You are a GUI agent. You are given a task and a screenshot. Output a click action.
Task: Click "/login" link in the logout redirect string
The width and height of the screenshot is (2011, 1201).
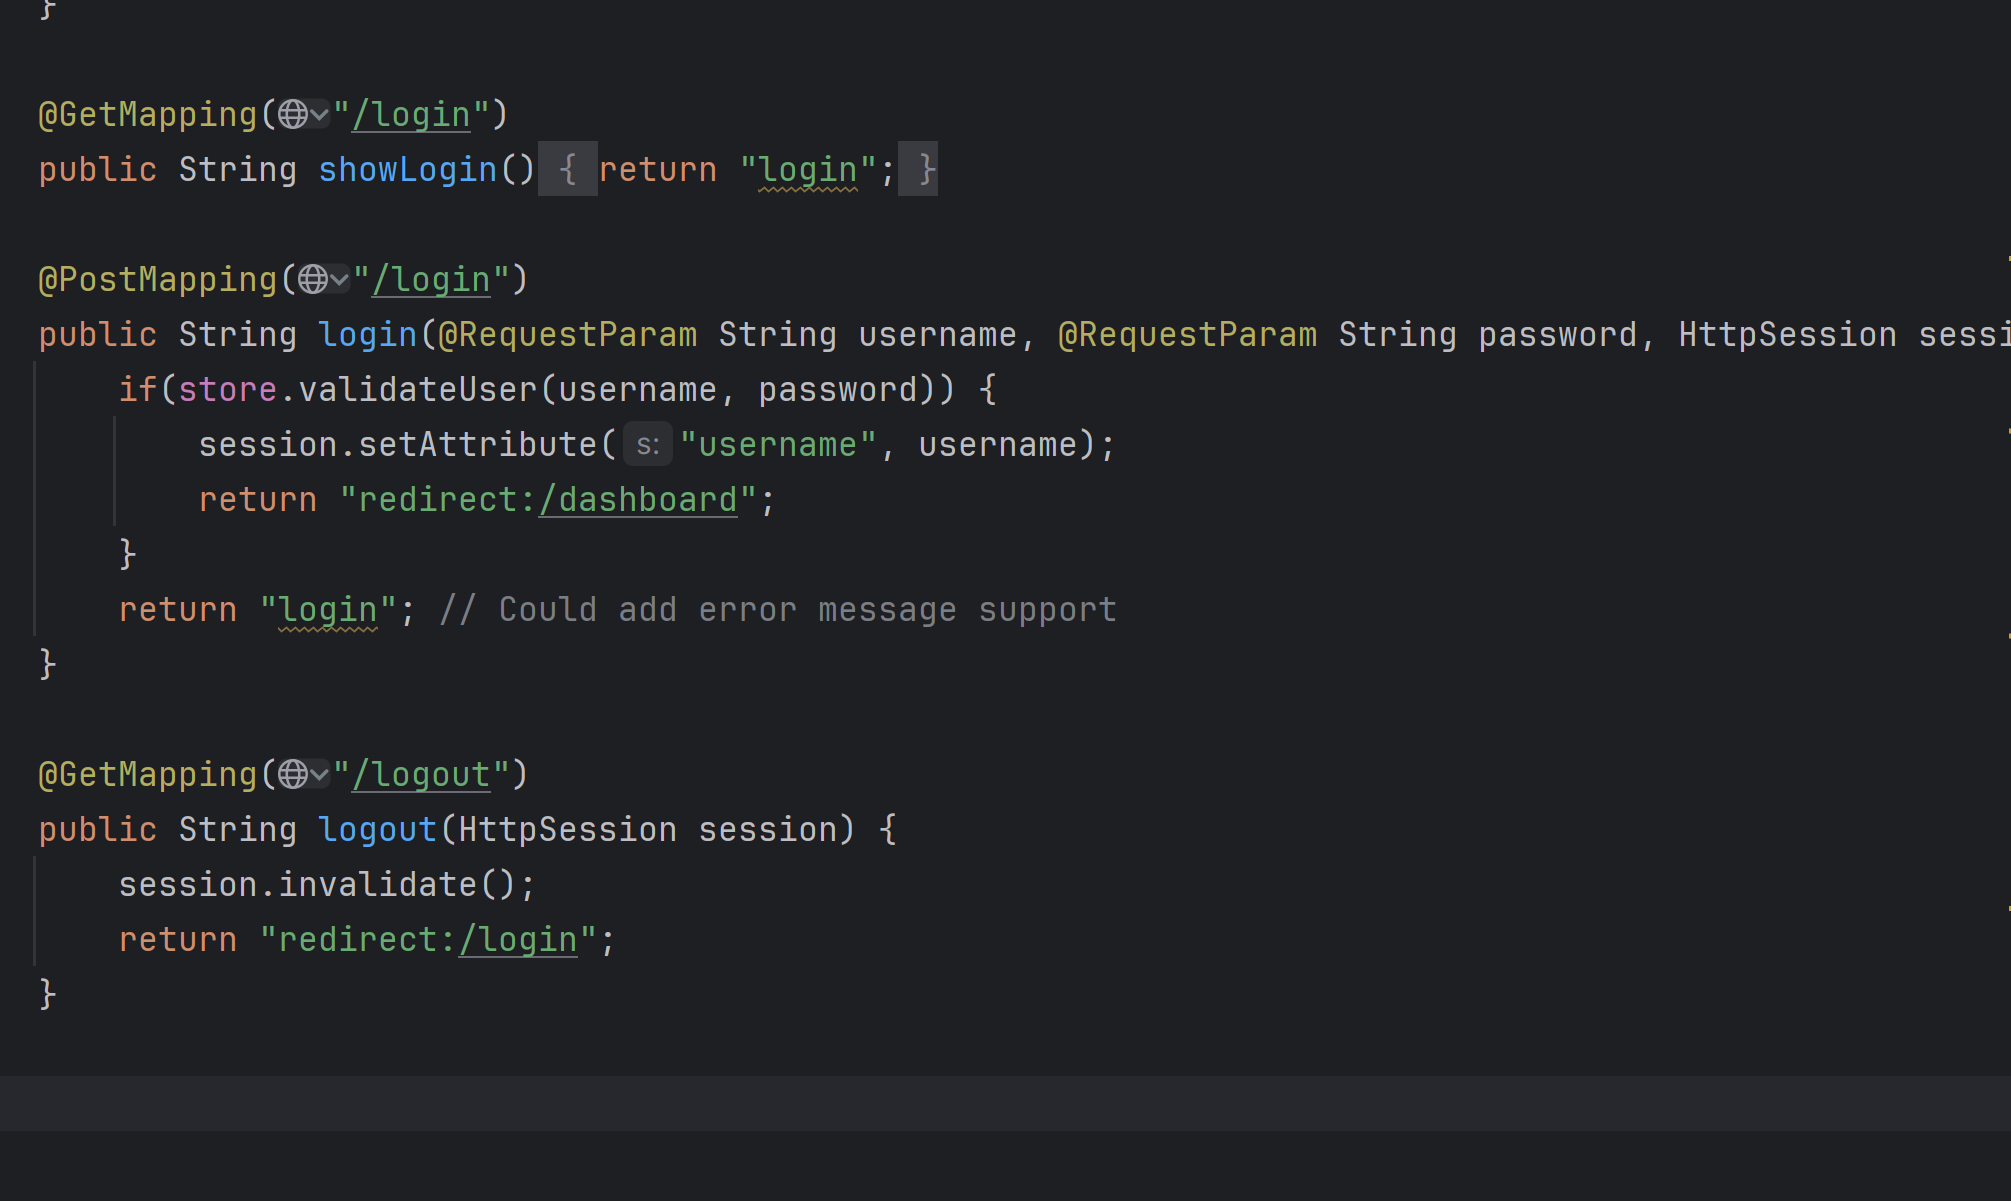pyautogui.click(x=518, y=940)
